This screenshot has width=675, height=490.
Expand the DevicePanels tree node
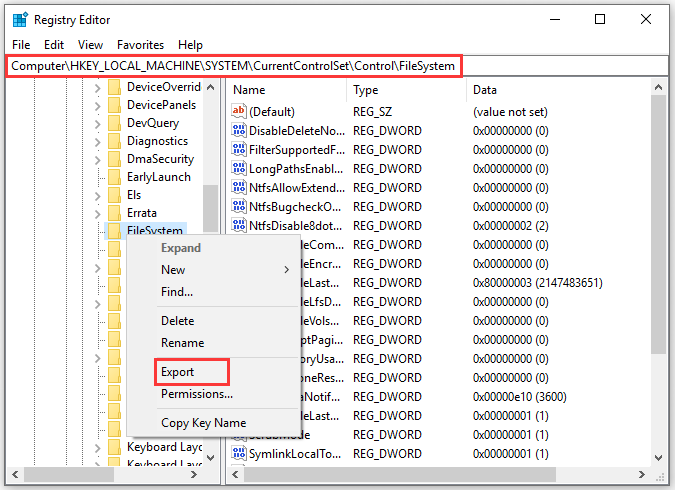(x=97, y=106)
